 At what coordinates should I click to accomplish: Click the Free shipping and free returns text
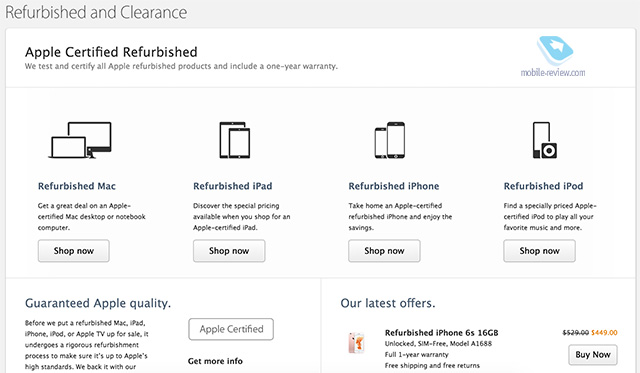432,365
